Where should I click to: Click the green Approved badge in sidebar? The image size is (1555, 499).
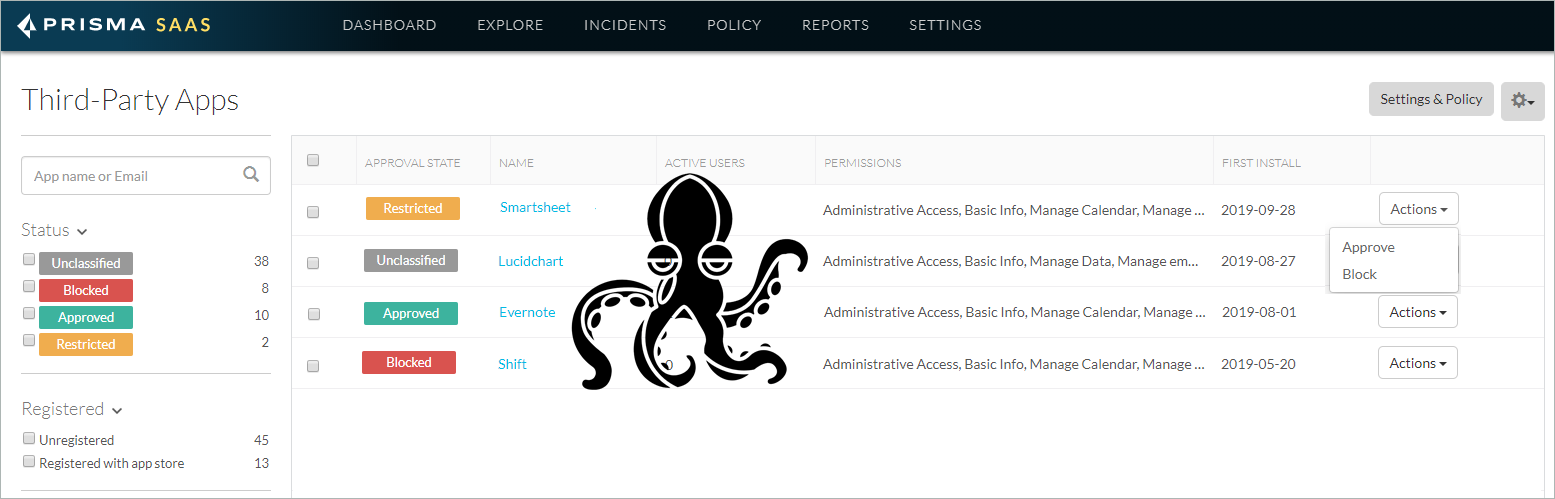86,317
